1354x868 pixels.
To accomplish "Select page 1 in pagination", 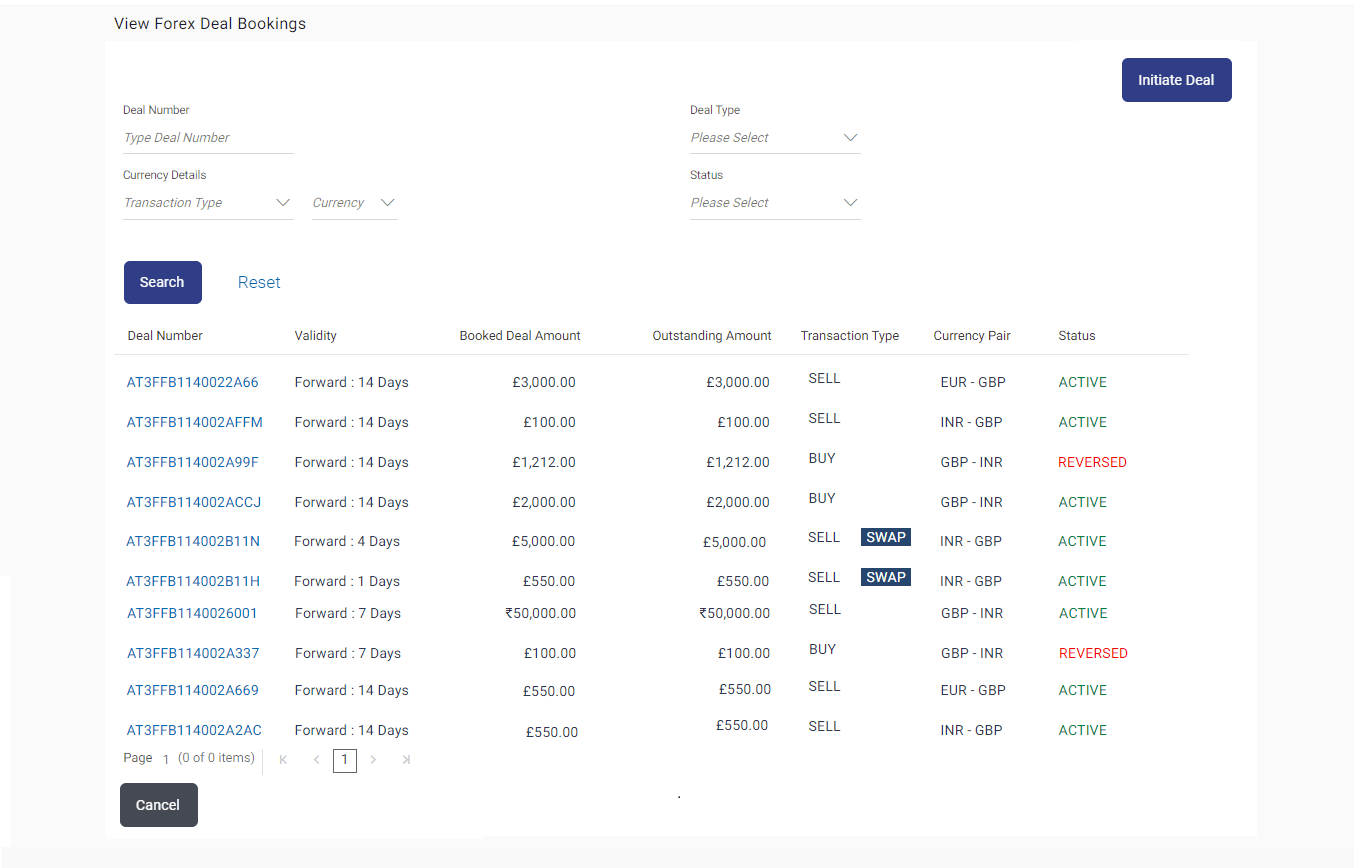I will [344, 761].
